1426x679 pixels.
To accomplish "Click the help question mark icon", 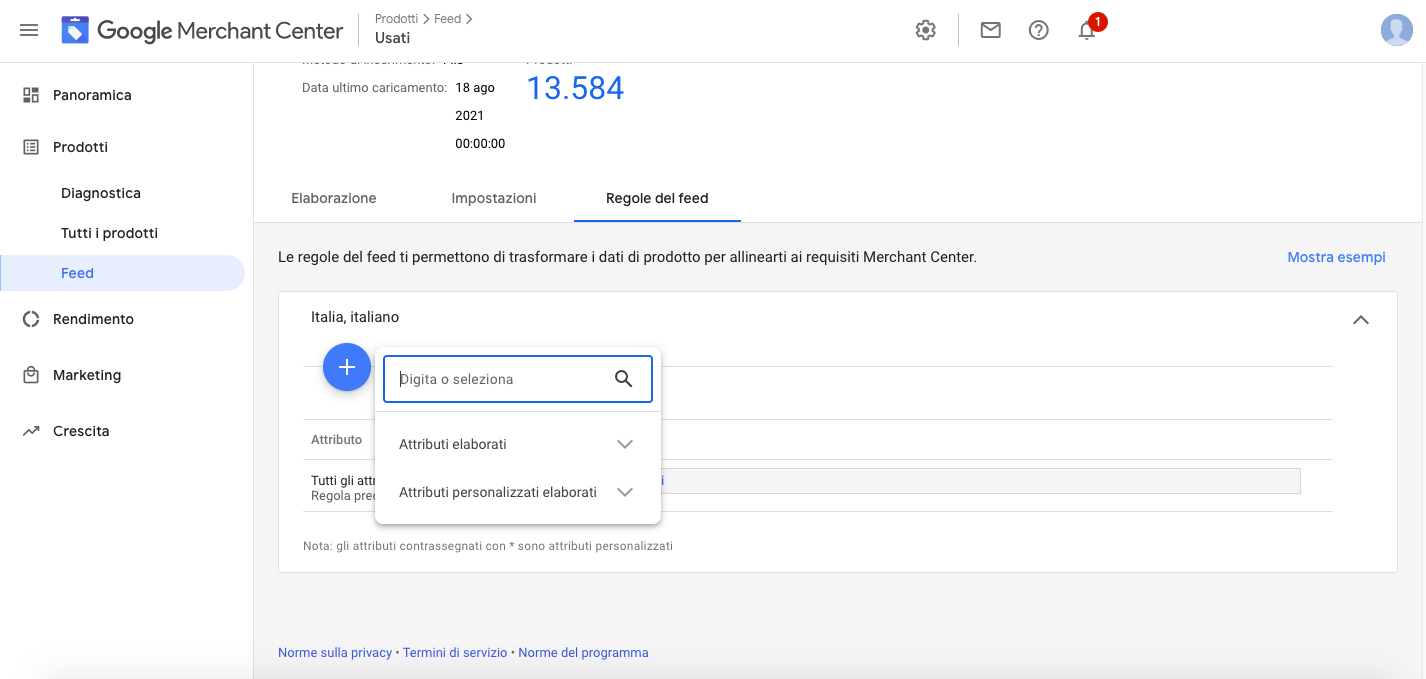I will (1038, 31).
